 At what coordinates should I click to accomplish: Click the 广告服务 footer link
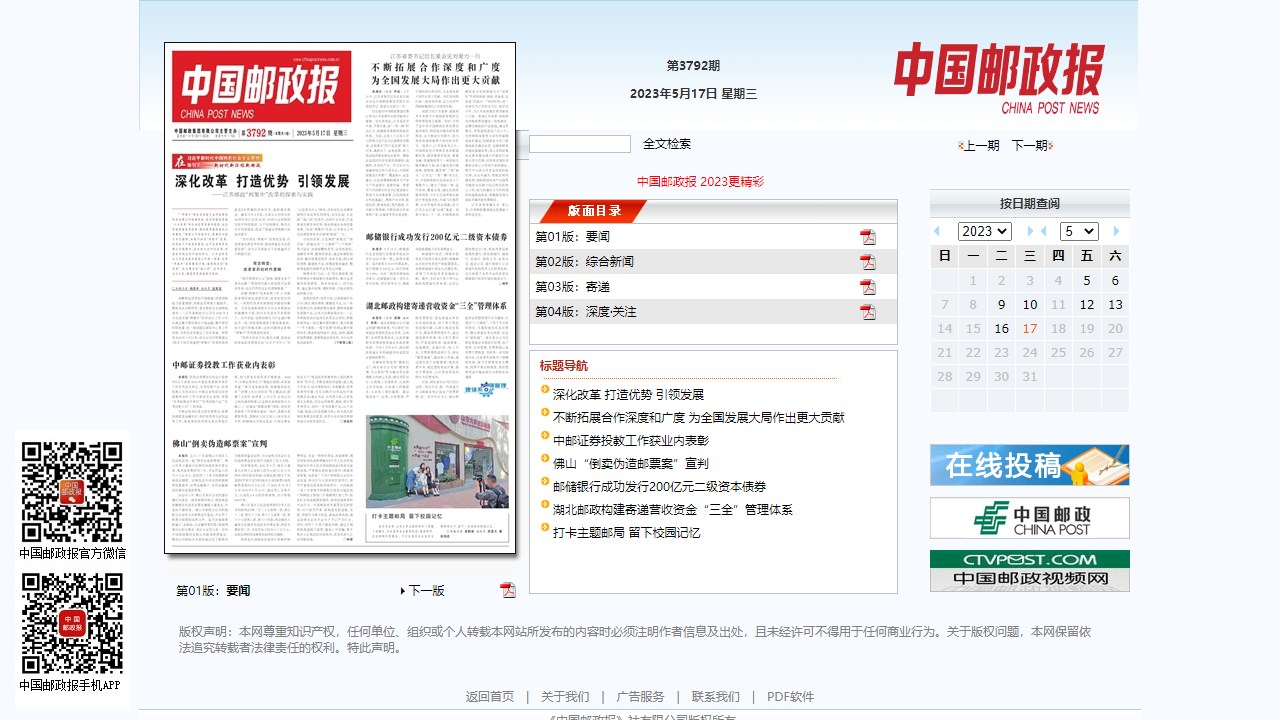coord(640,697)
